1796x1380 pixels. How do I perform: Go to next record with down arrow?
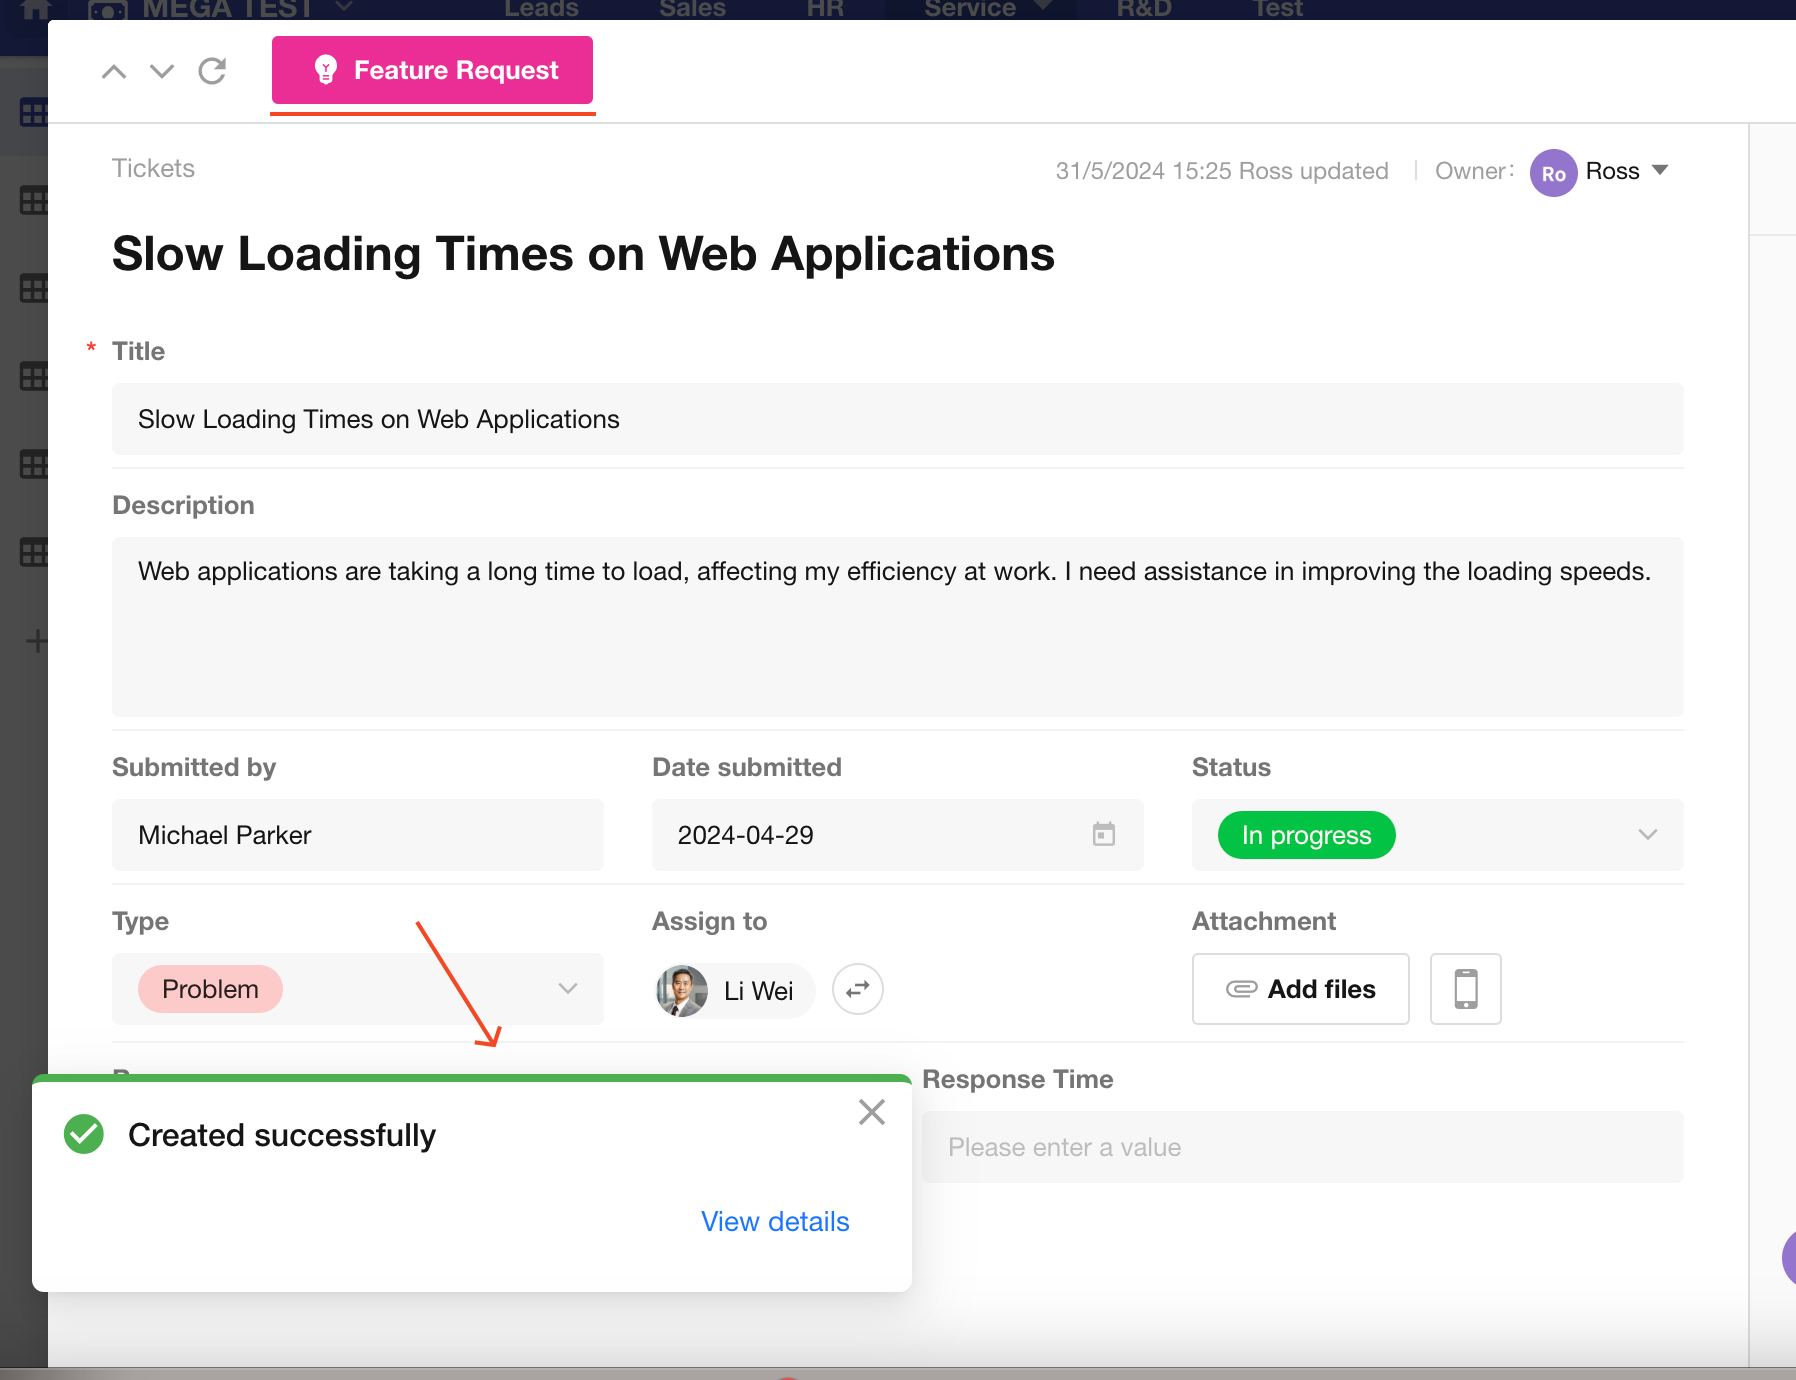162,71
